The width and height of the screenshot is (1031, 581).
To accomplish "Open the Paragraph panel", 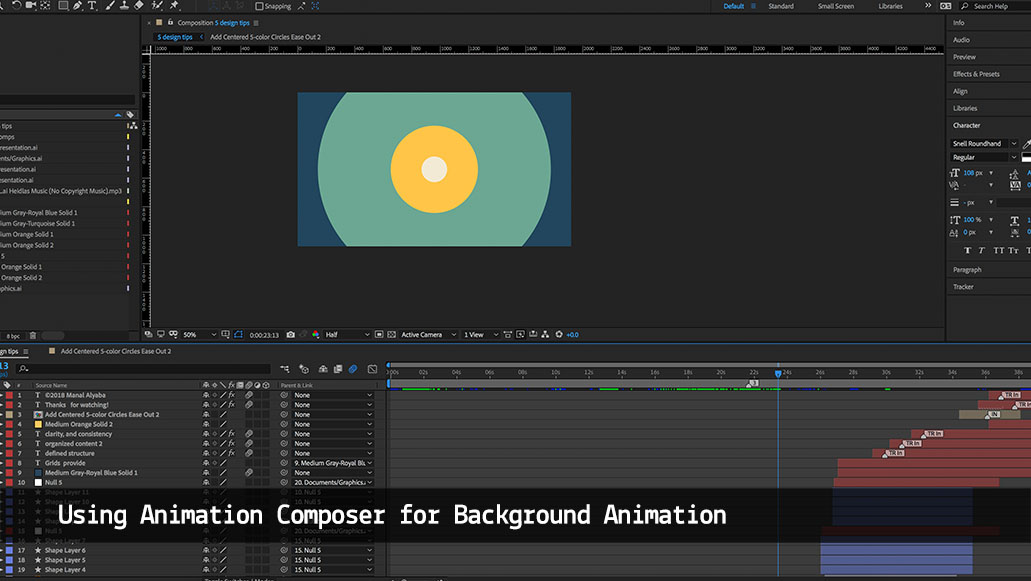I will point(967,270).
